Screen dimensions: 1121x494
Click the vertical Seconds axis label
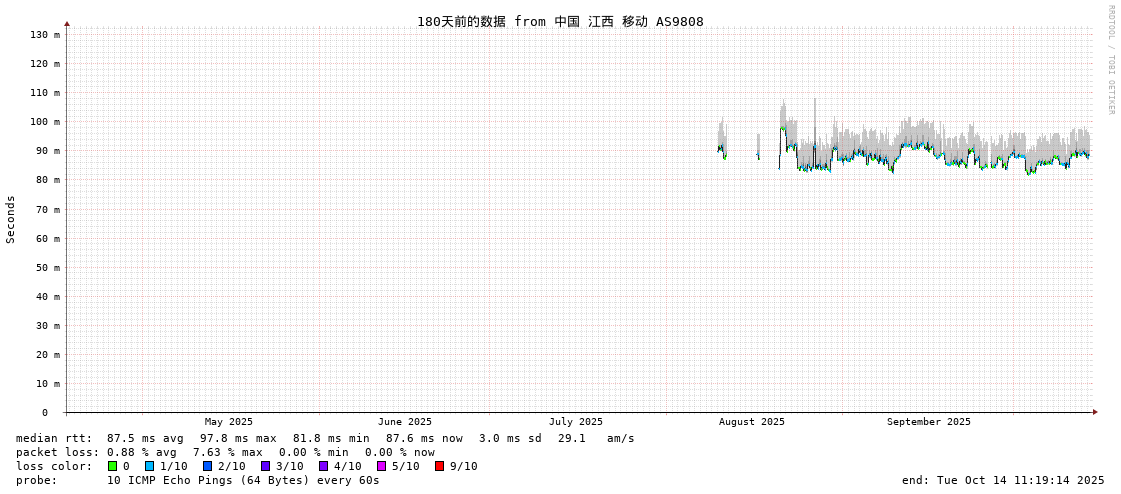11,219
